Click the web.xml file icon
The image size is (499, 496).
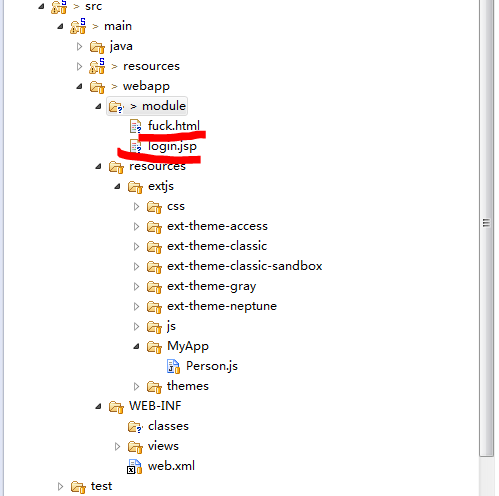135,467
